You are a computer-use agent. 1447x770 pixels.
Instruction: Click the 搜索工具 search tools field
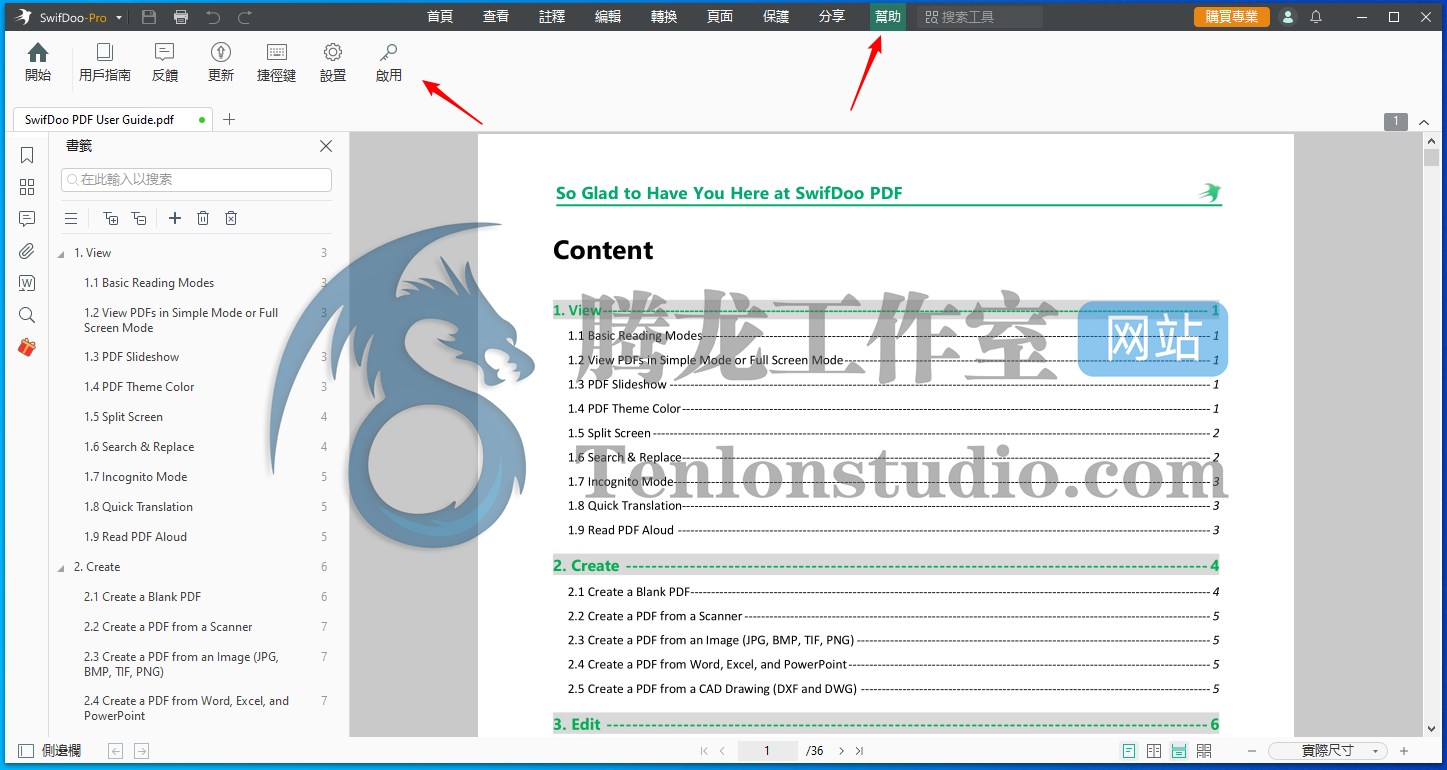point(980,17)
